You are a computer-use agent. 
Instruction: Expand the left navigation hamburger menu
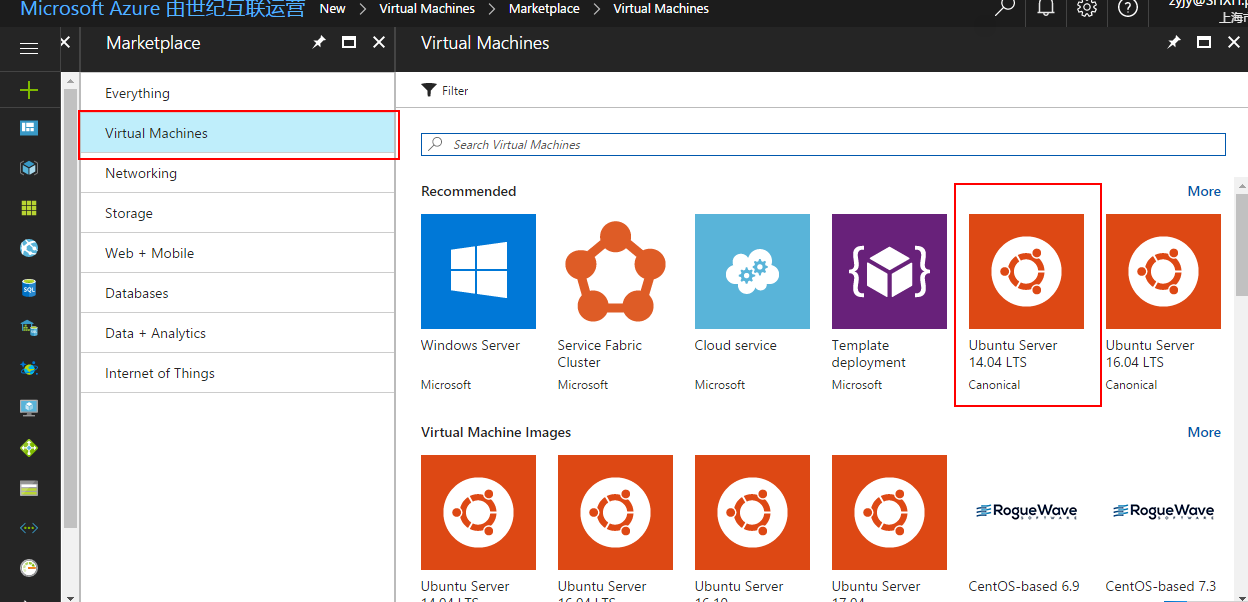point(29,48)
